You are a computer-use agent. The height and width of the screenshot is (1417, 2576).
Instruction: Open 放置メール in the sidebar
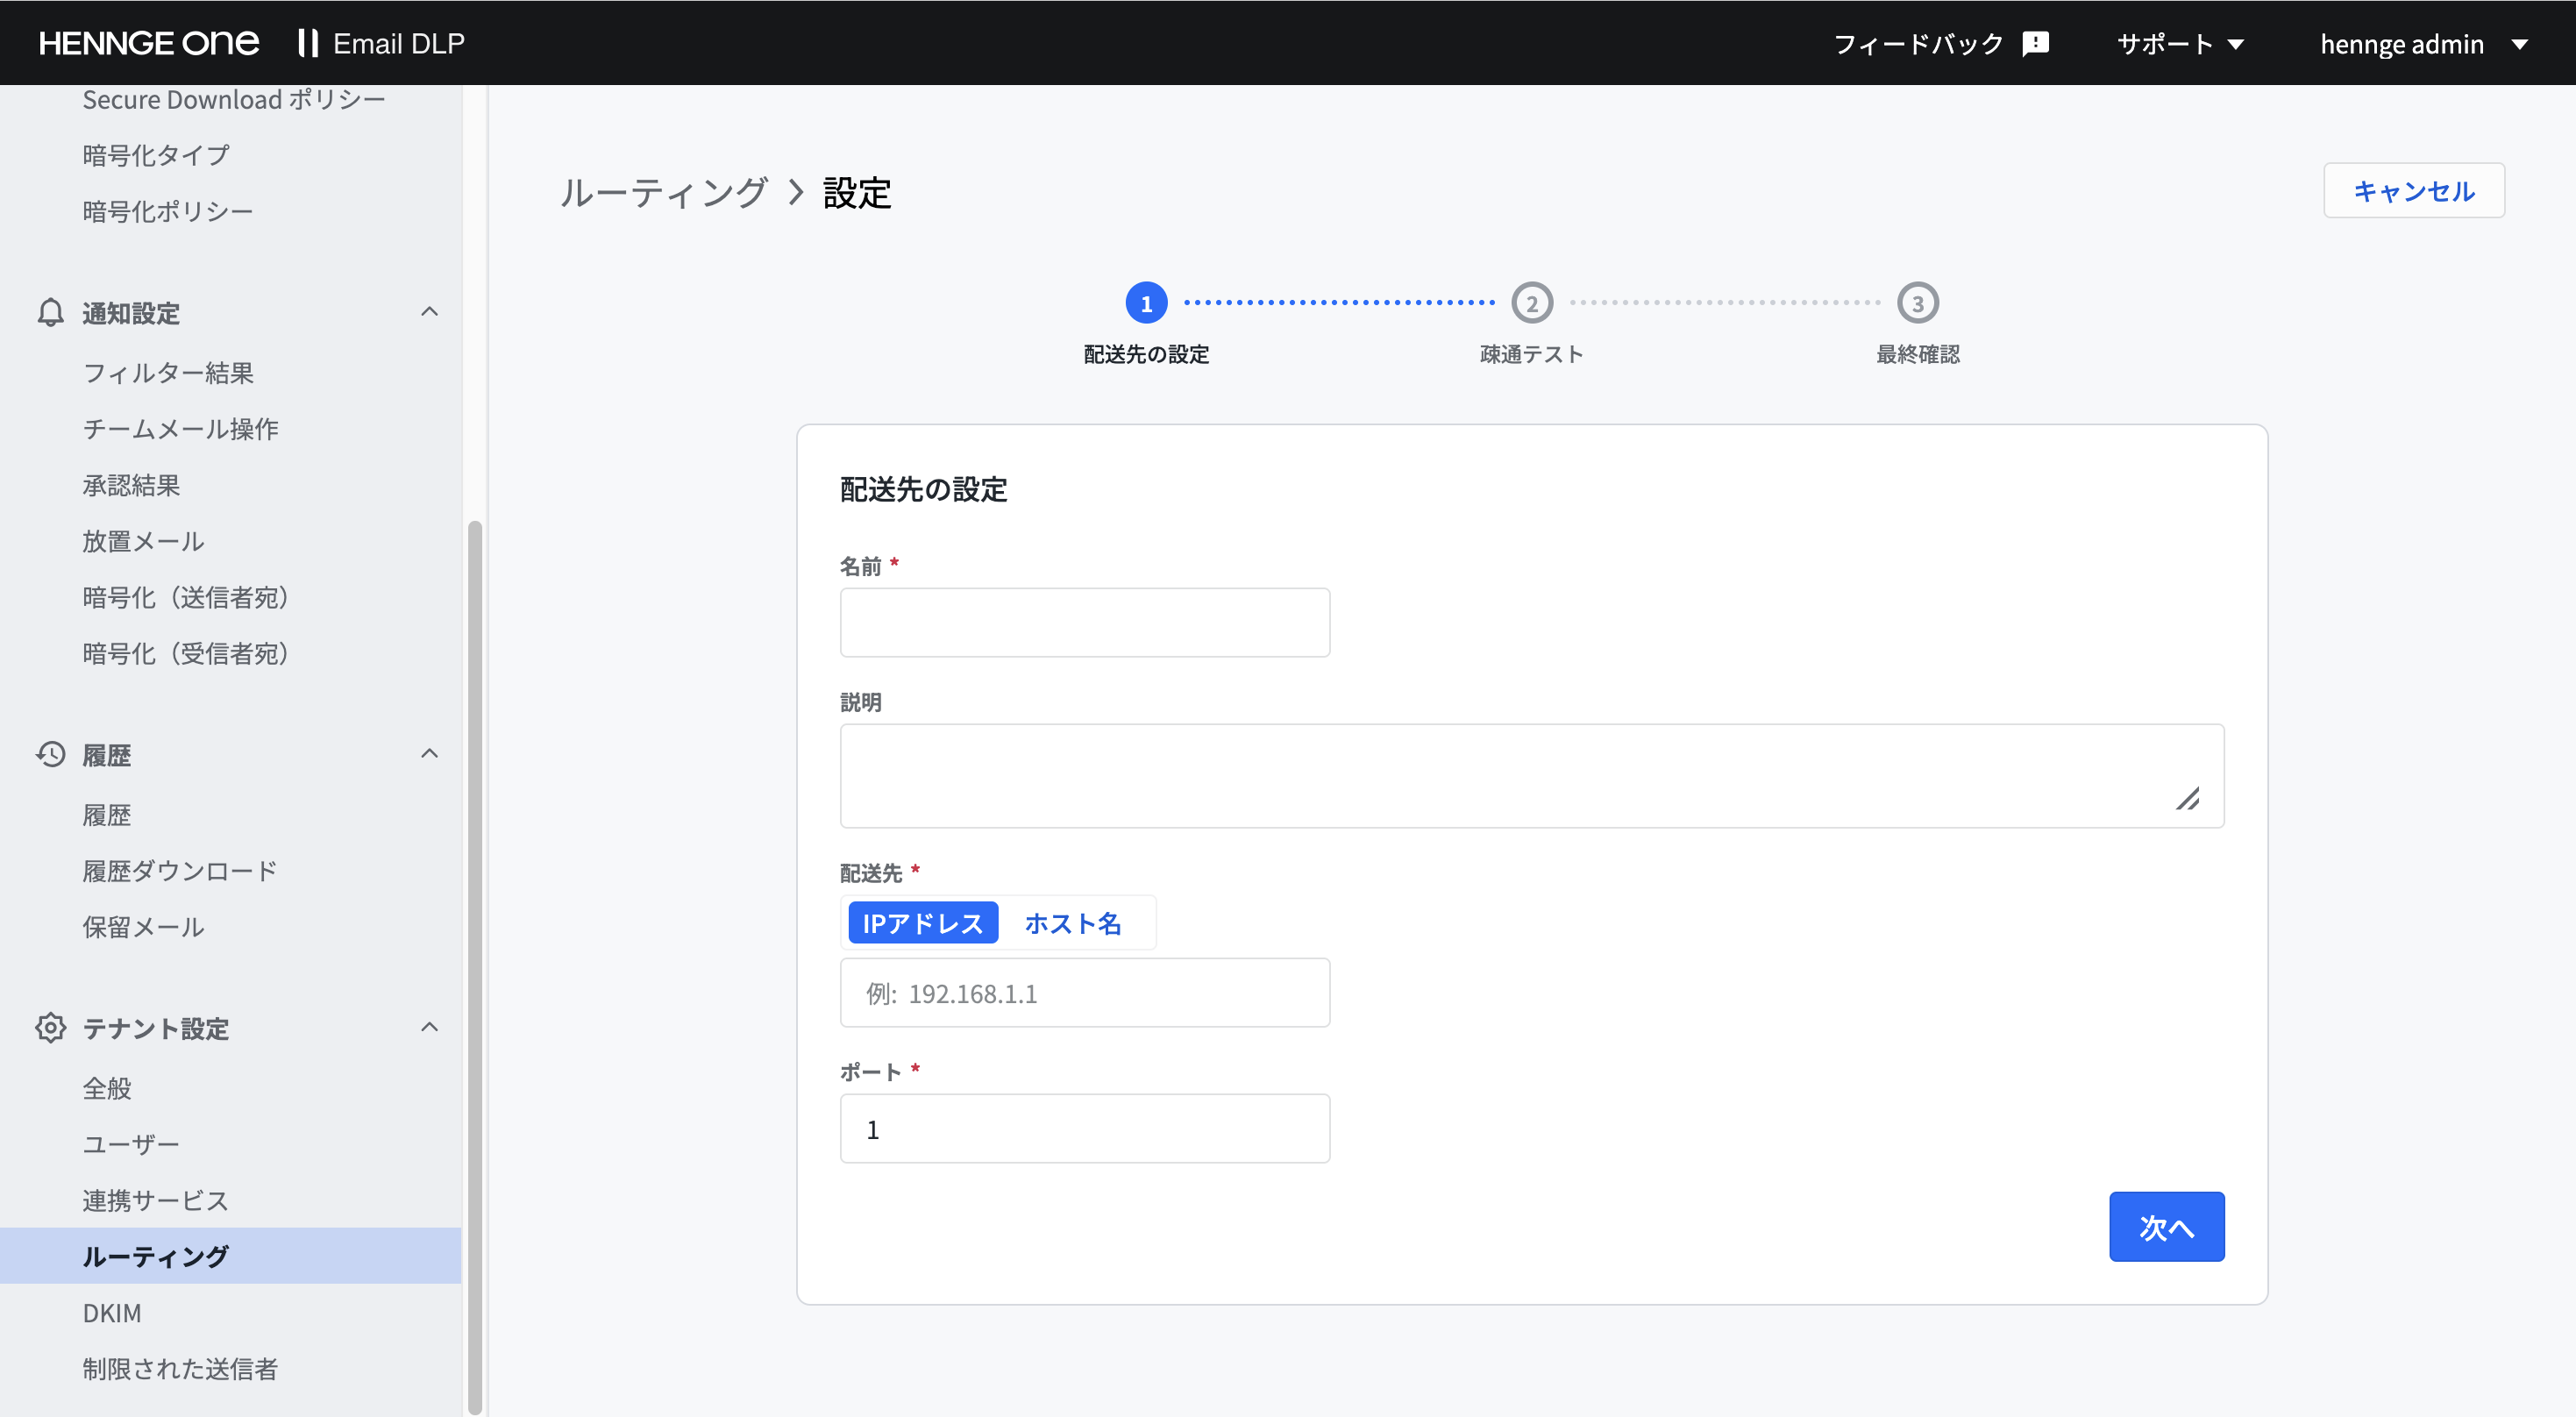click(143, 541)
